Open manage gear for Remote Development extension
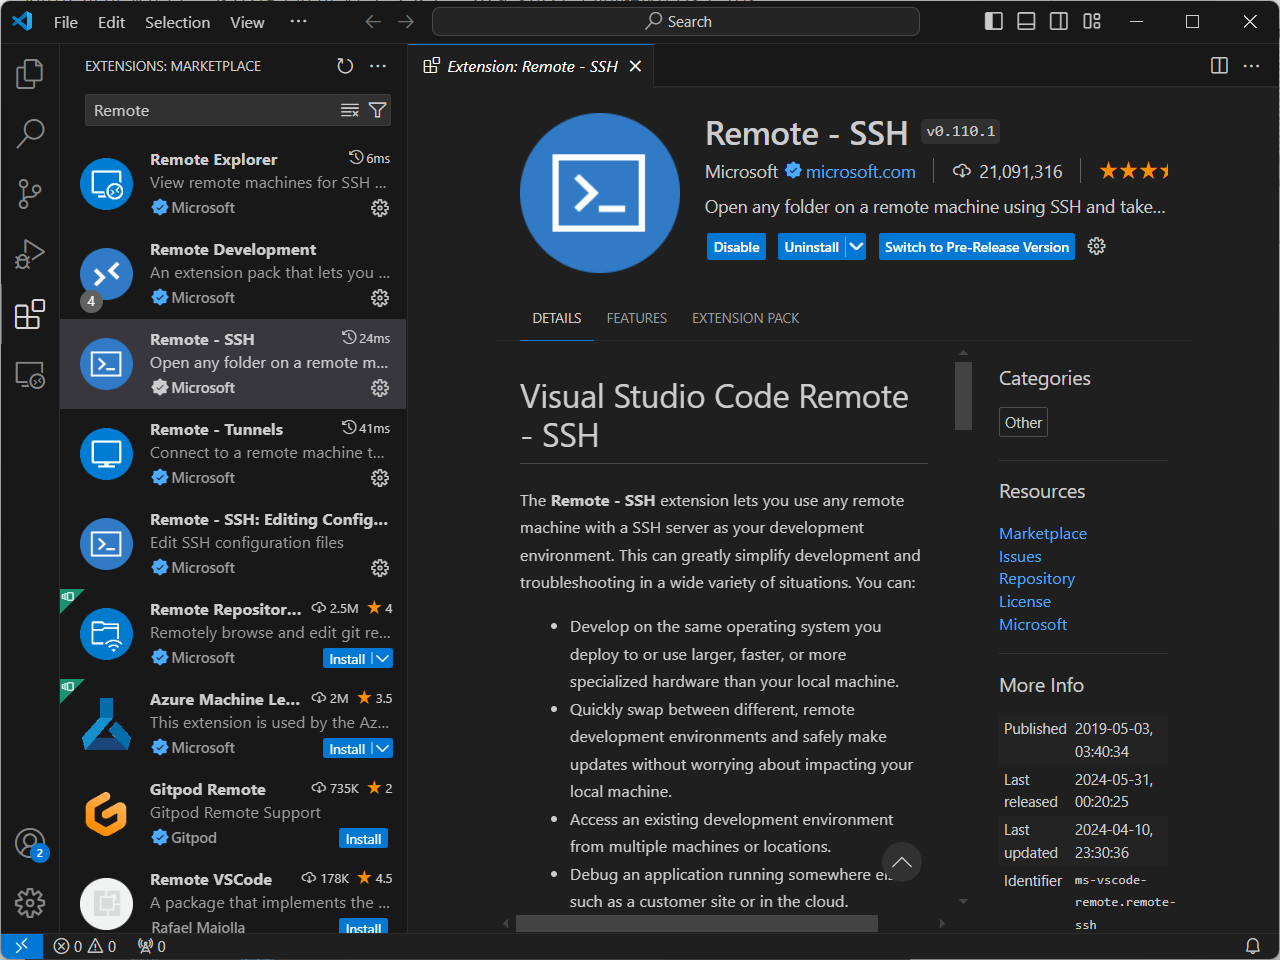The height and width of the screenshot is (960, 1280). (380, 298)
